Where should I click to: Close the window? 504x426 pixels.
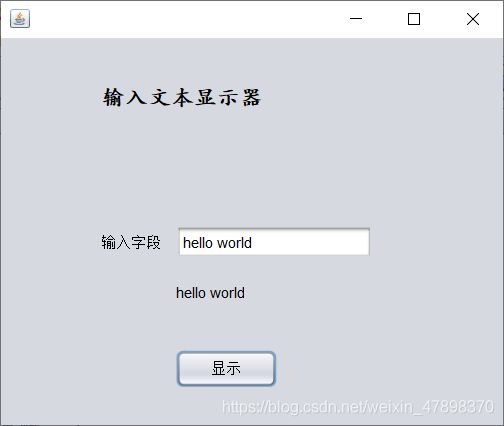tap(473, 19)
